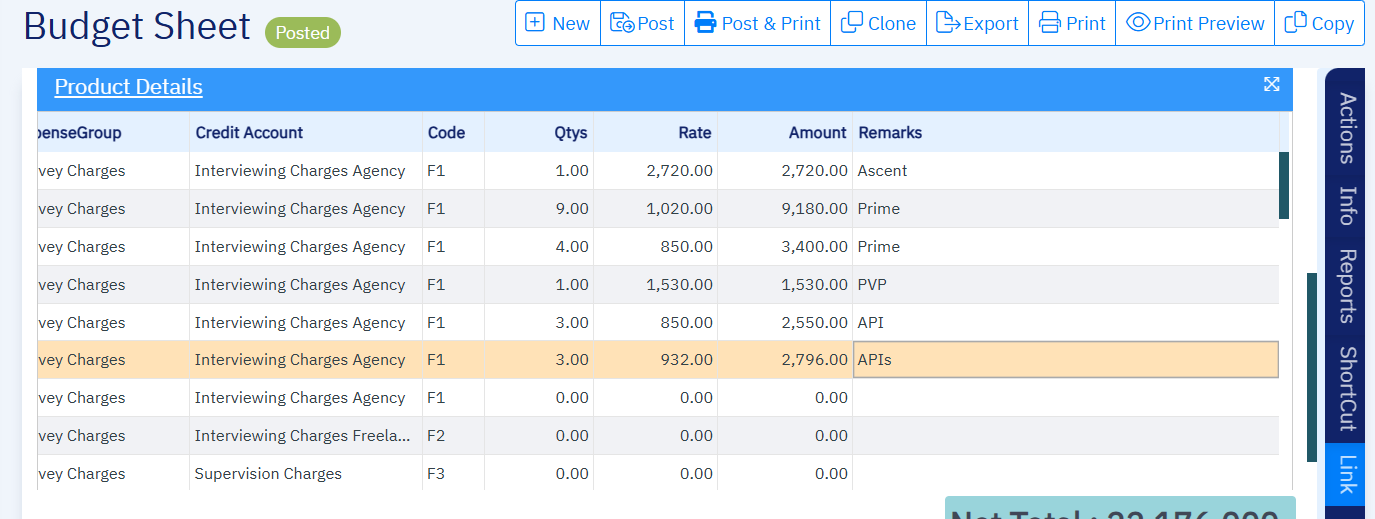Viewport: 1375px width, 519px height.
Task: Export the budget sheet
Action: [x=977, y=23]
